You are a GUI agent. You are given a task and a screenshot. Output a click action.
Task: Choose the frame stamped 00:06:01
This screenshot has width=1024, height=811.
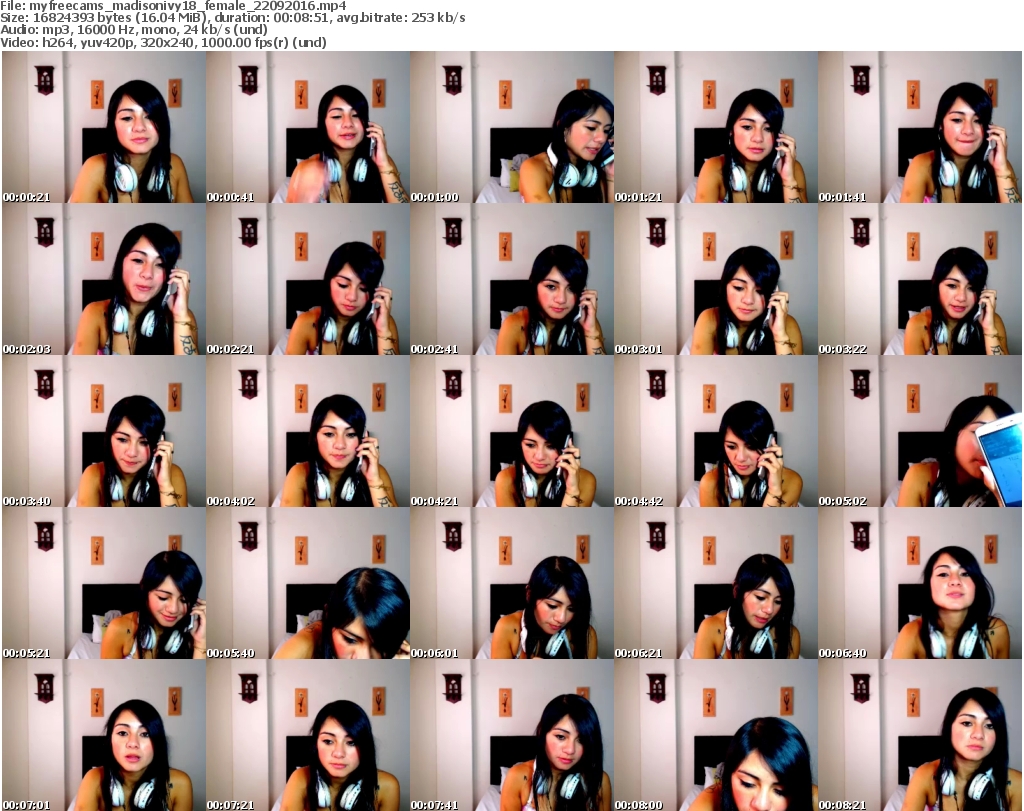(x=512, y=583)
